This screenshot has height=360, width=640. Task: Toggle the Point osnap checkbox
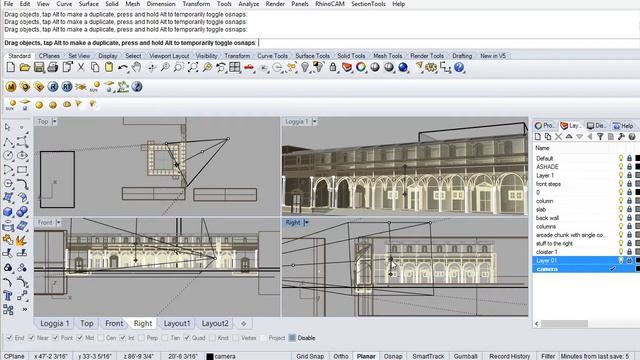tap(56, 338)
